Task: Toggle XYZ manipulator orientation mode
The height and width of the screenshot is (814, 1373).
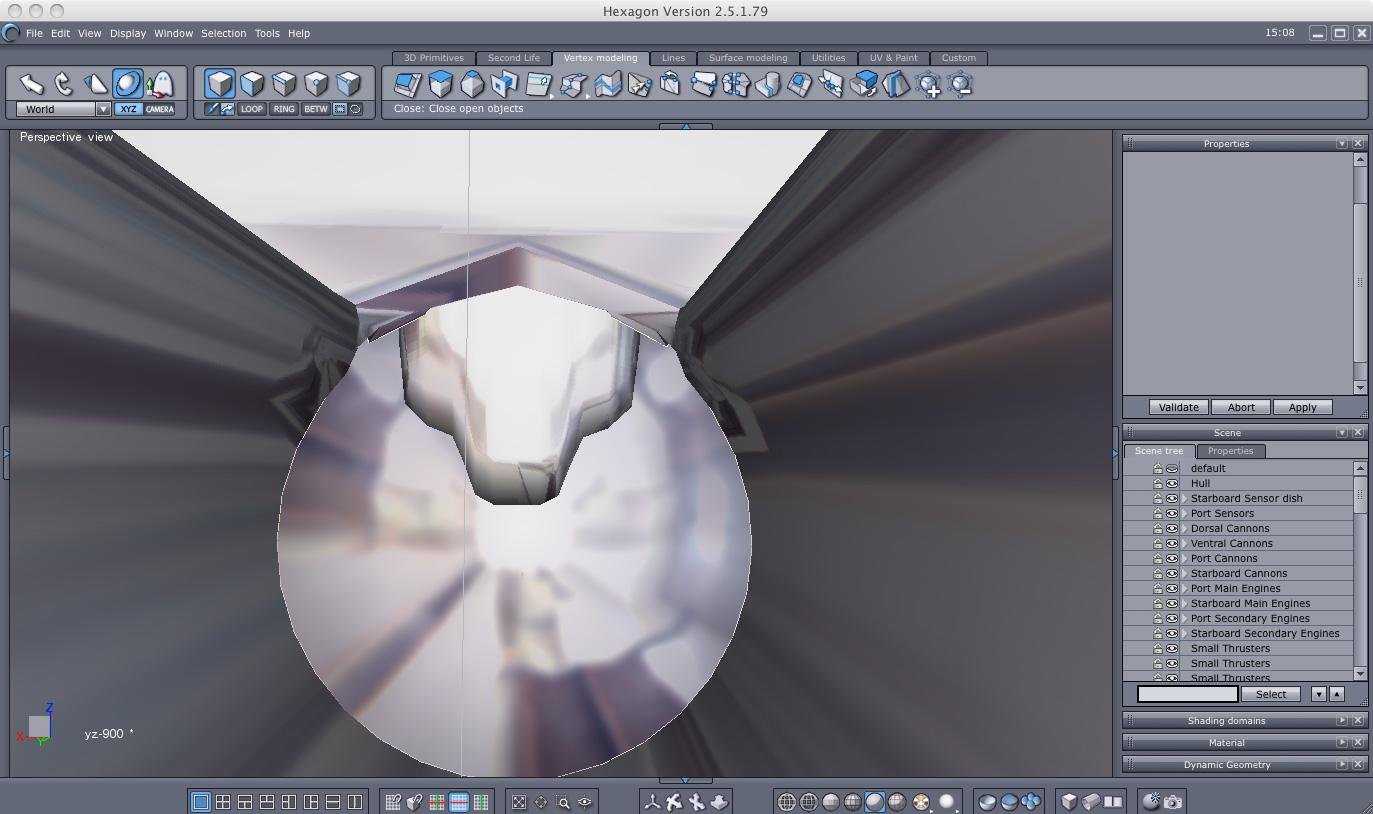Action: point(128,109)
